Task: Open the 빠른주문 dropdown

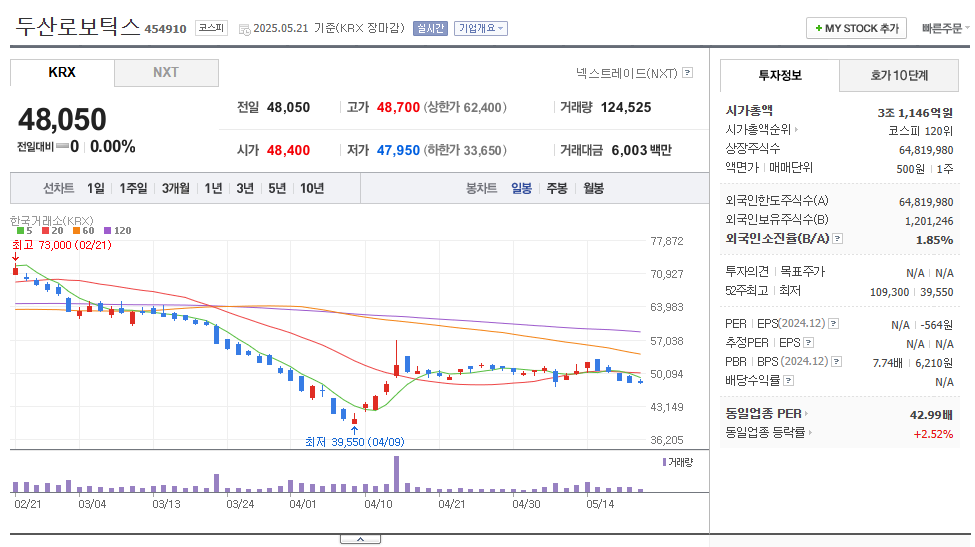Action: pyautogui.click(x=945, y=29)
